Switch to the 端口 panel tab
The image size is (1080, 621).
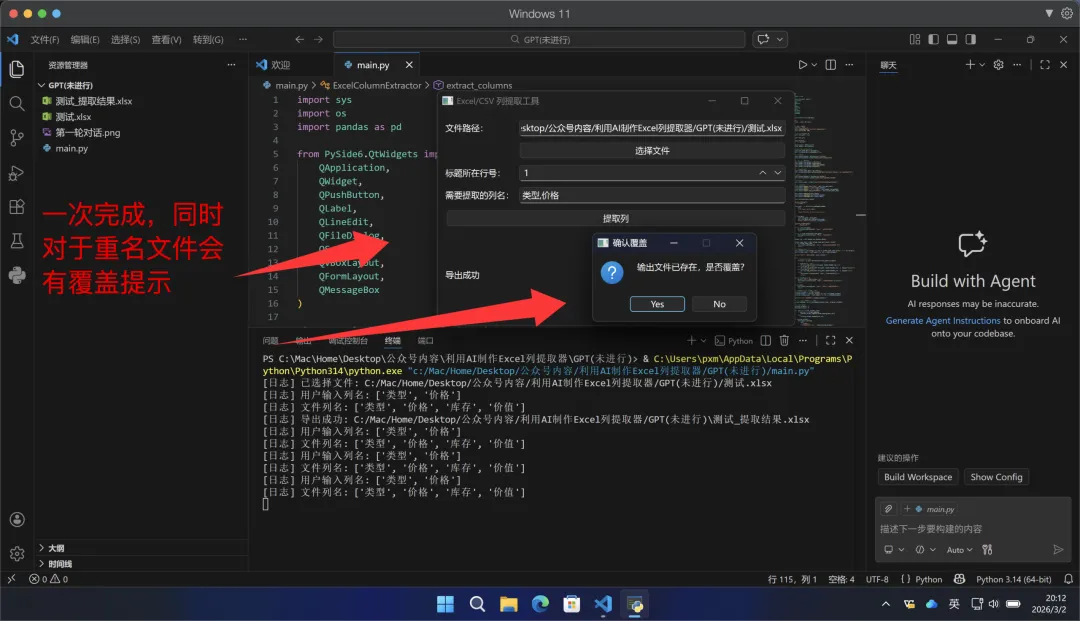[x=426, y=341]
